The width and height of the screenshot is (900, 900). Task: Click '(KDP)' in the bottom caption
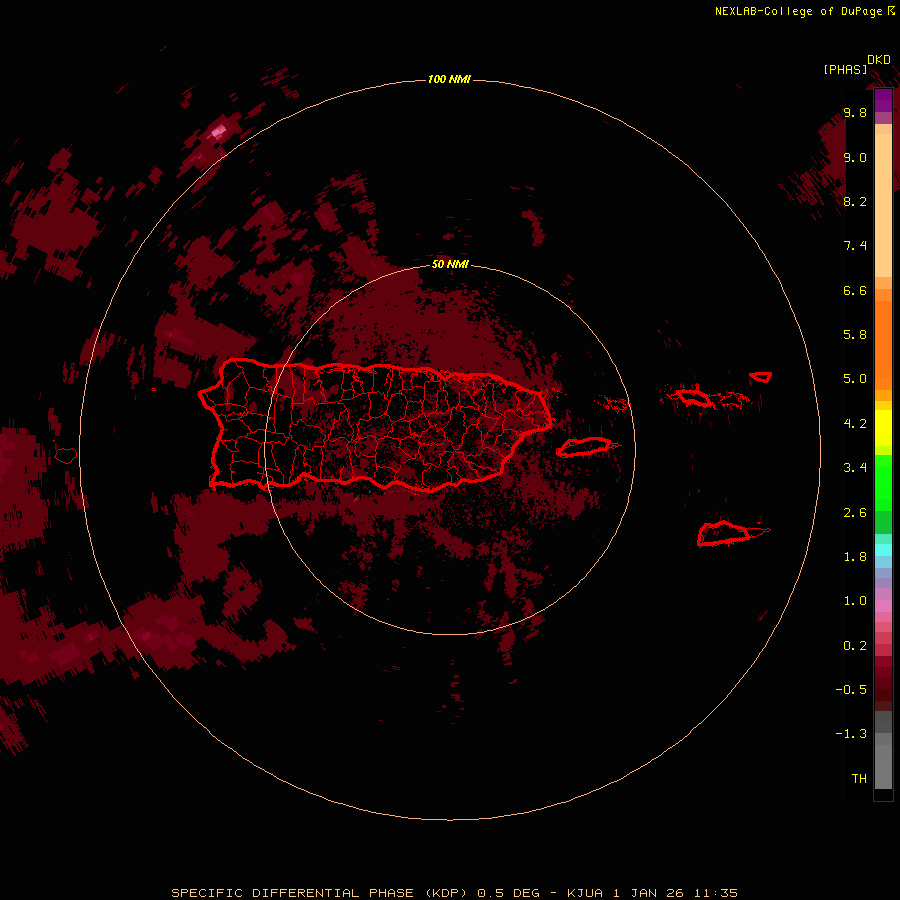click(448, 893)
